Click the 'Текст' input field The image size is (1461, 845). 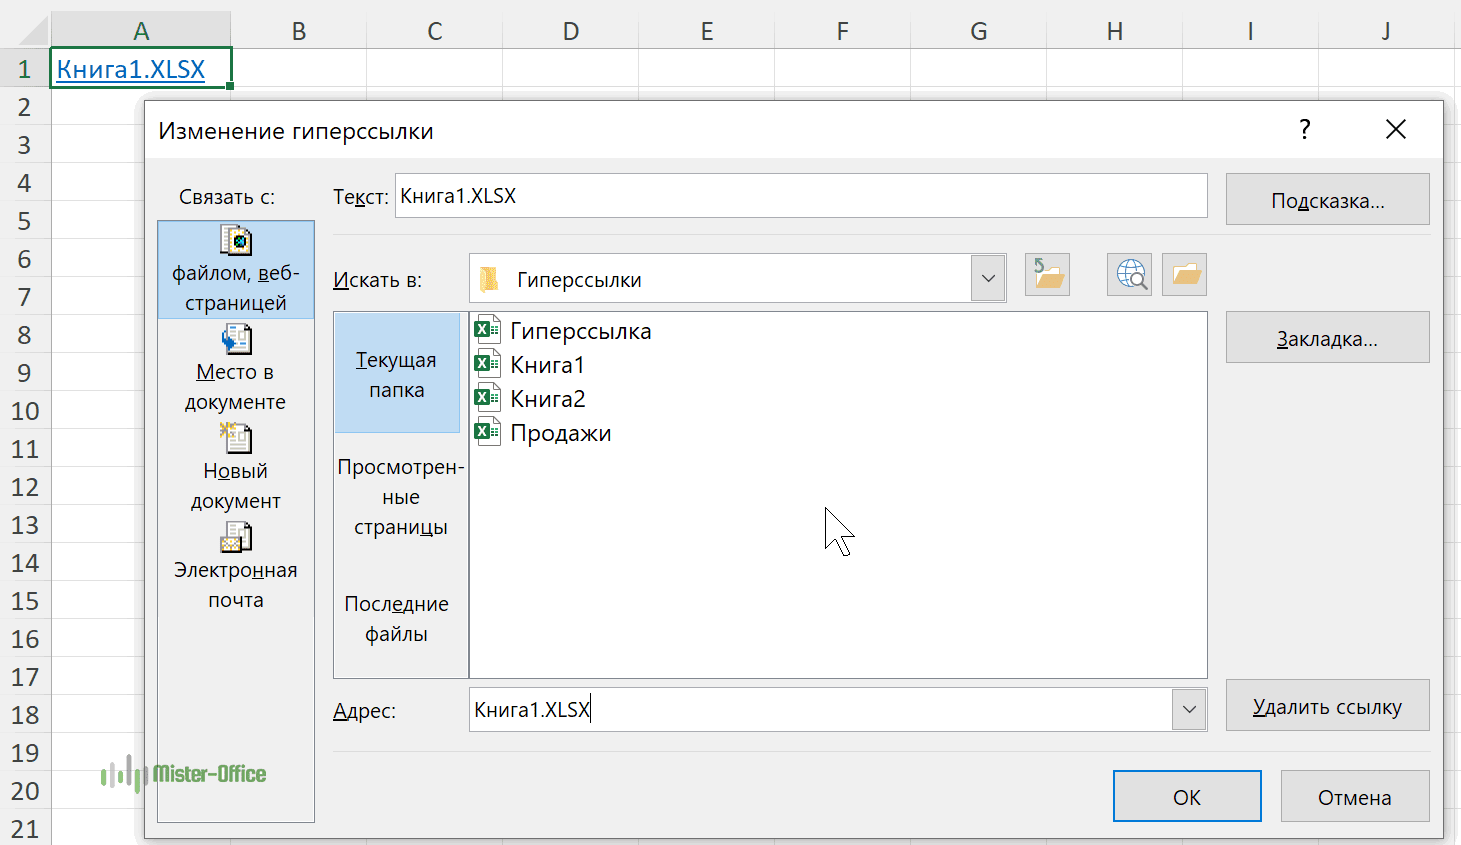800,196
